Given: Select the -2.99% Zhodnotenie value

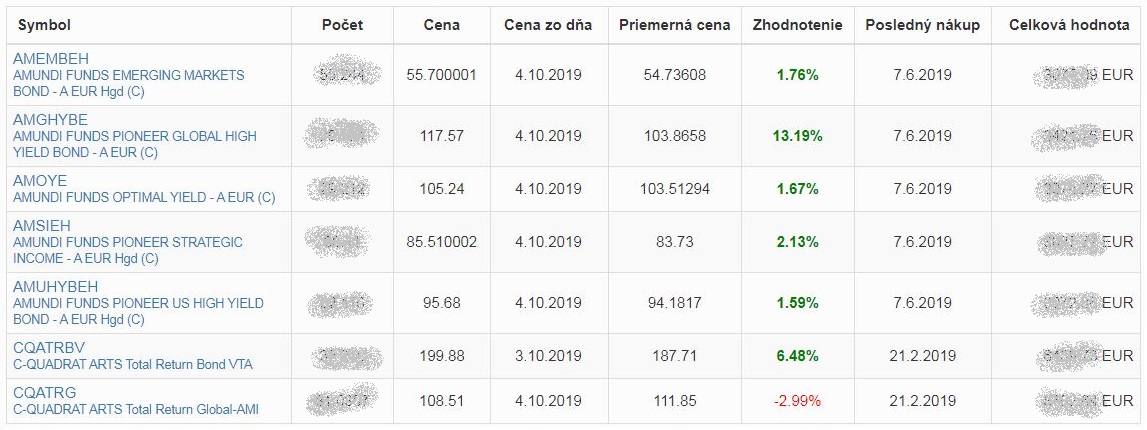Looking at the screenshot, I should click(797, 401).
